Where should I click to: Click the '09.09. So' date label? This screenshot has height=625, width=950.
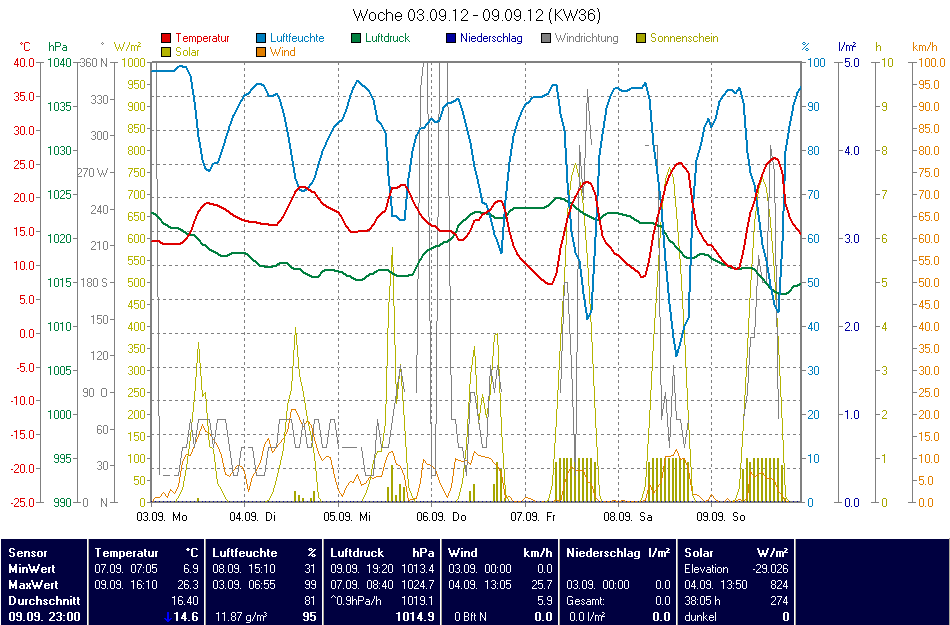click(x=721, y=517)
